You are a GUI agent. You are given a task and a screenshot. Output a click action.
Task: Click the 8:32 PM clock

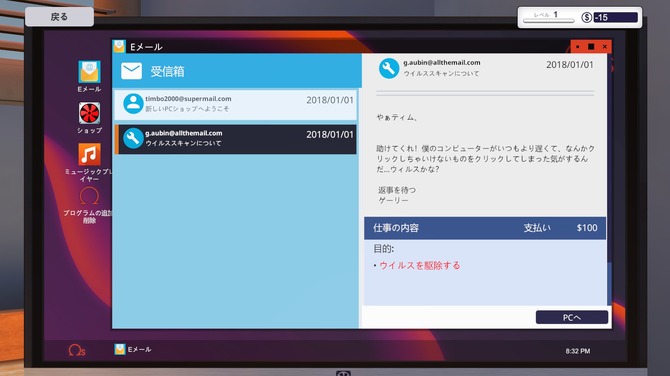click(x=578, y=351)
